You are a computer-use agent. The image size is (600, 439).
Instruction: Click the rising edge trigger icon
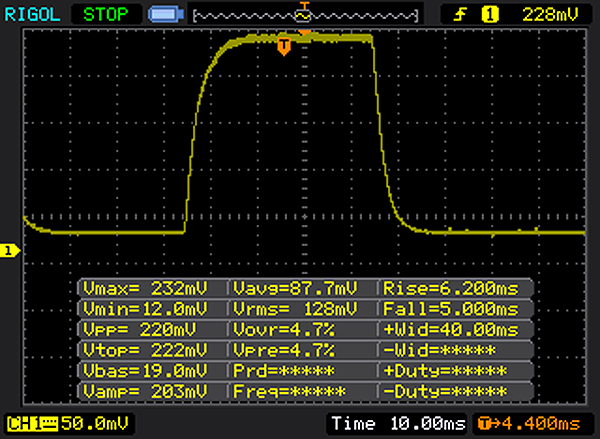click(460, 15)
